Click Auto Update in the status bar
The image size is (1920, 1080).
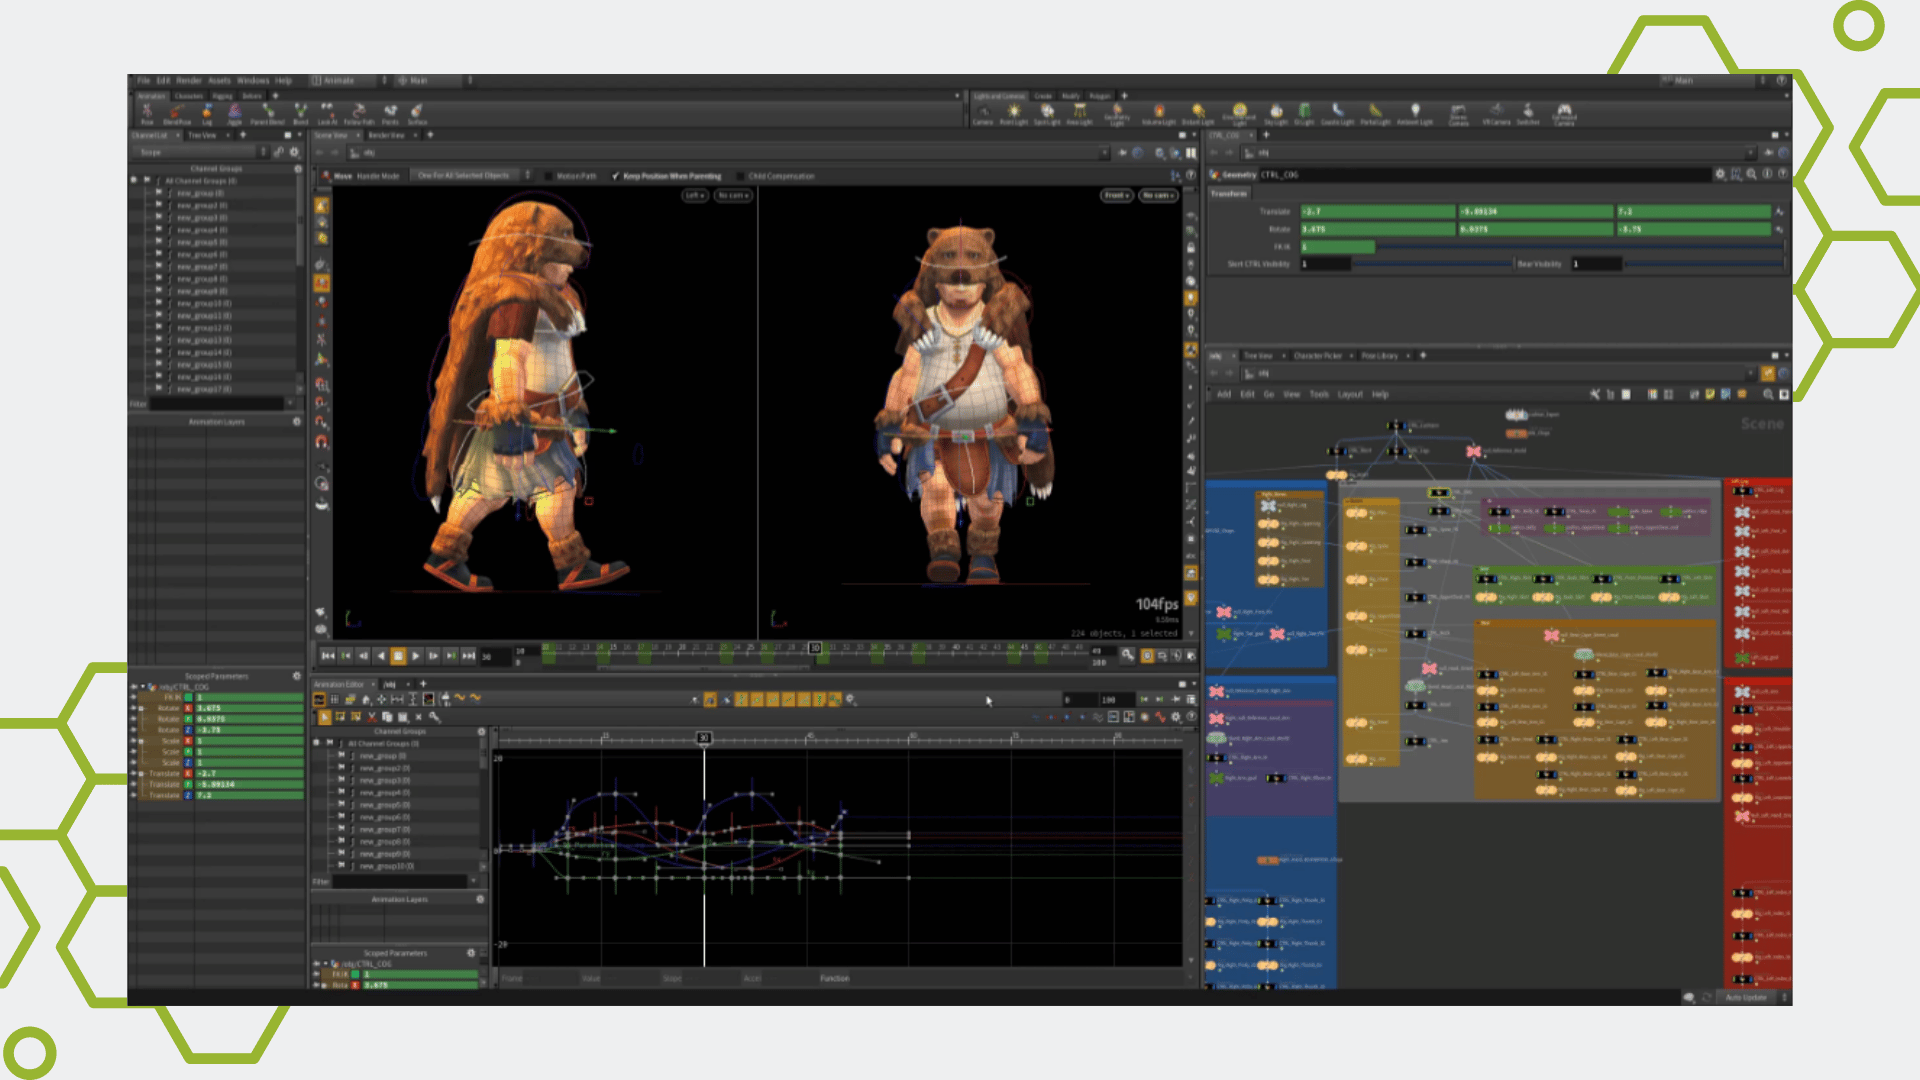pyautogui.click(x=1746, y=998)
